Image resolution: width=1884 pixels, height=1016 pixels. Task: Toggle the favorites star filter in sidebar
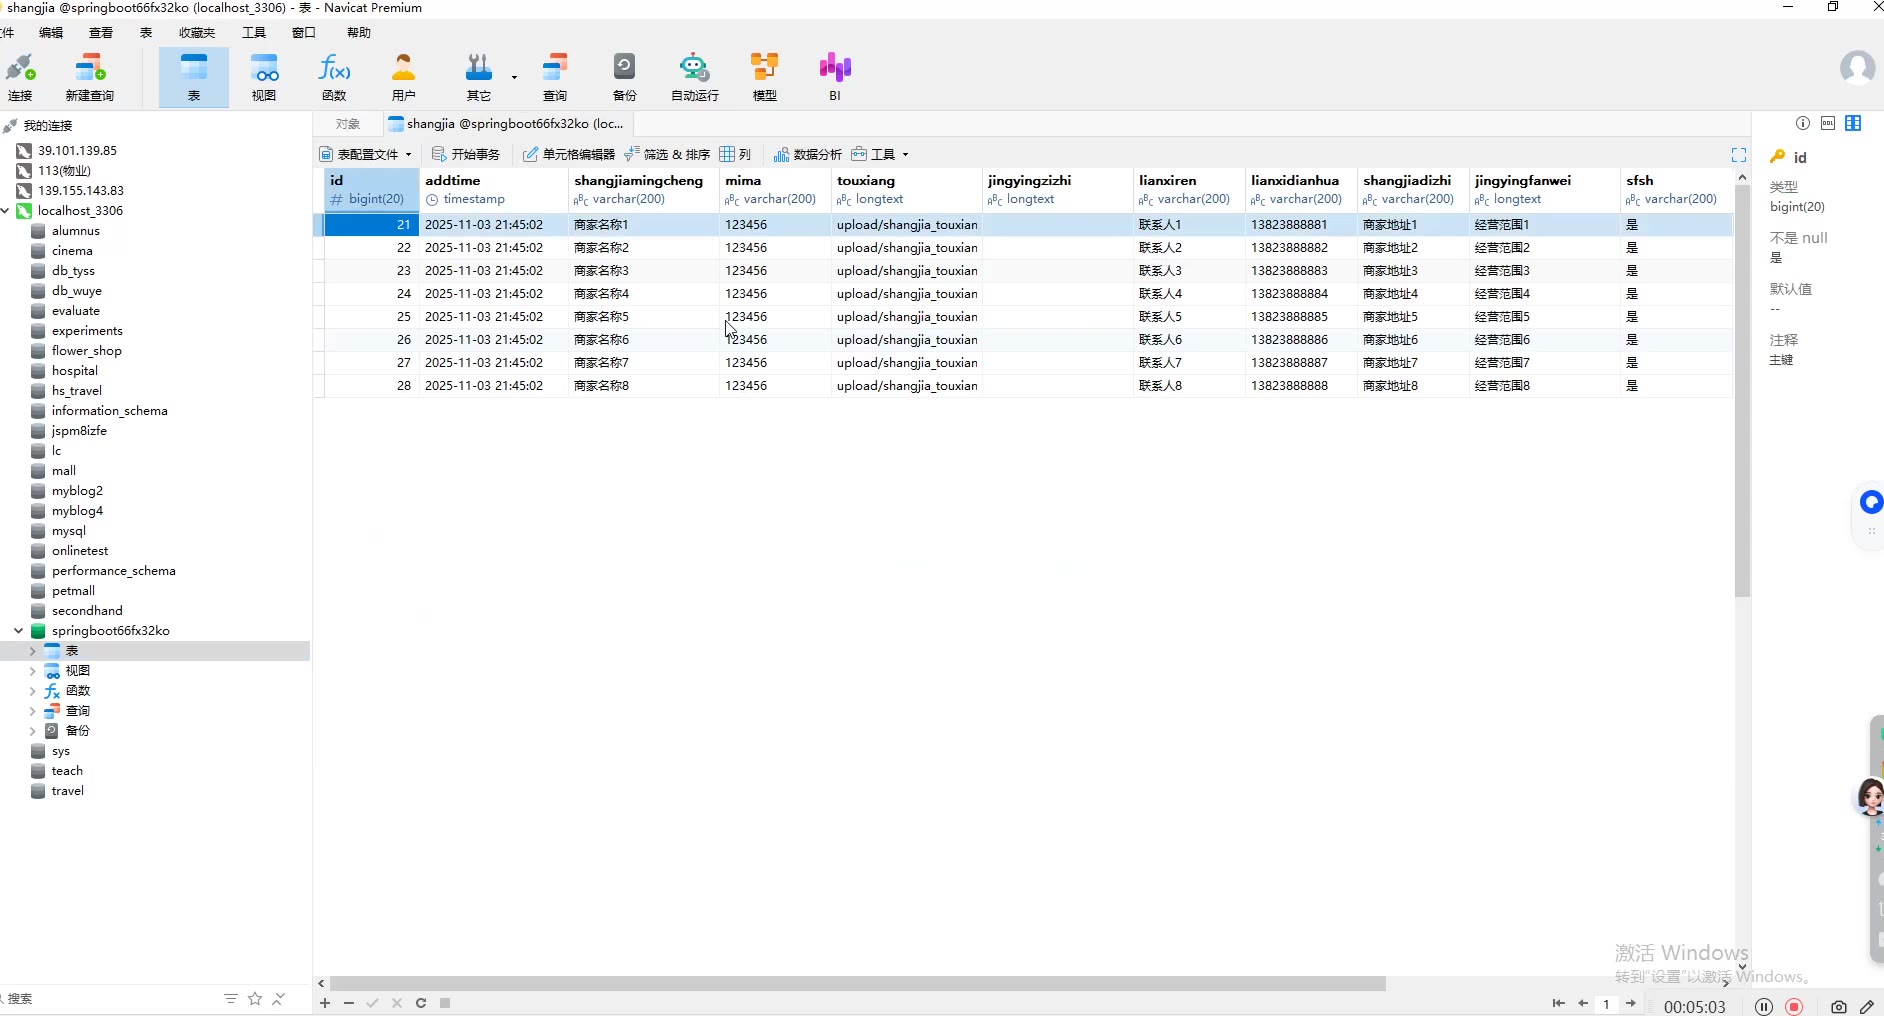click(x=255, y=999)
